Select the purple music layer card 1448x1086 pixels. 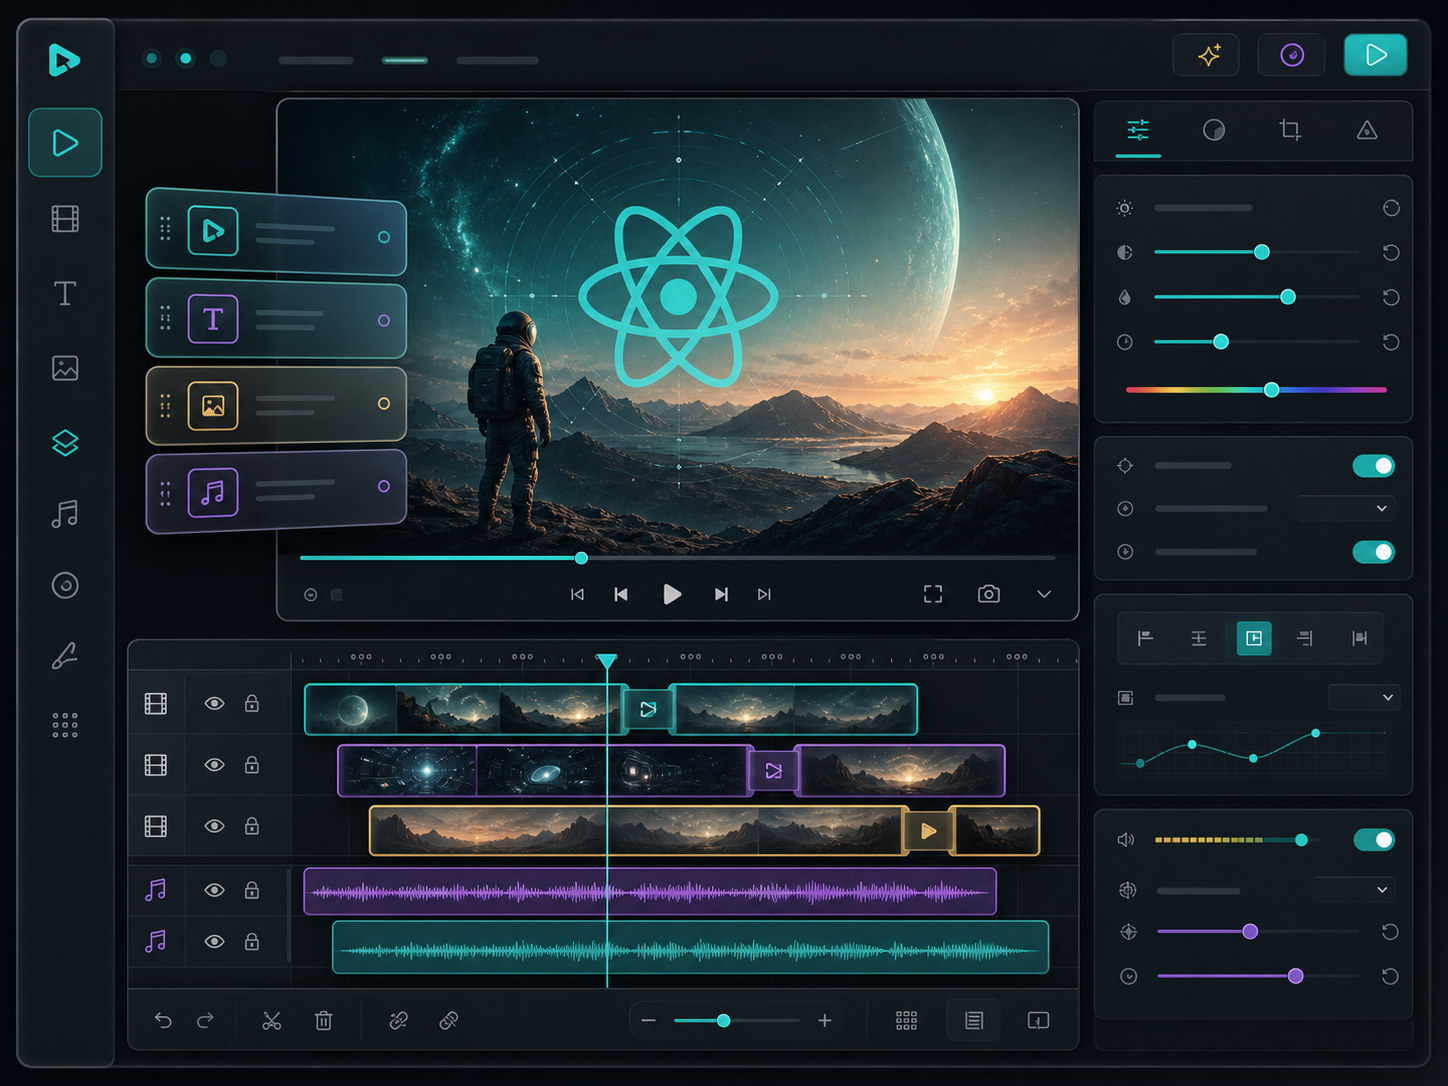coord(276,491)
